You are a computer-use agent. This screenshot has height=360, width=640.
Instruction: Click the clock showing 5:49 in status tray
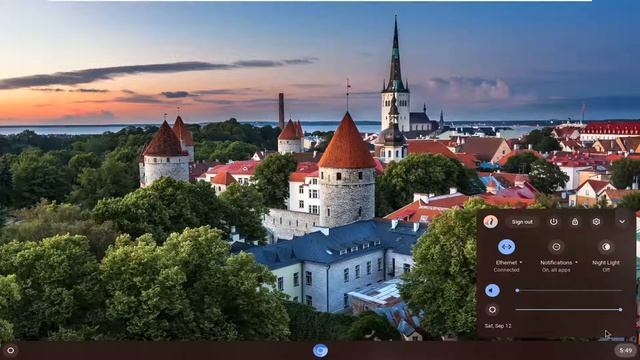625,350
